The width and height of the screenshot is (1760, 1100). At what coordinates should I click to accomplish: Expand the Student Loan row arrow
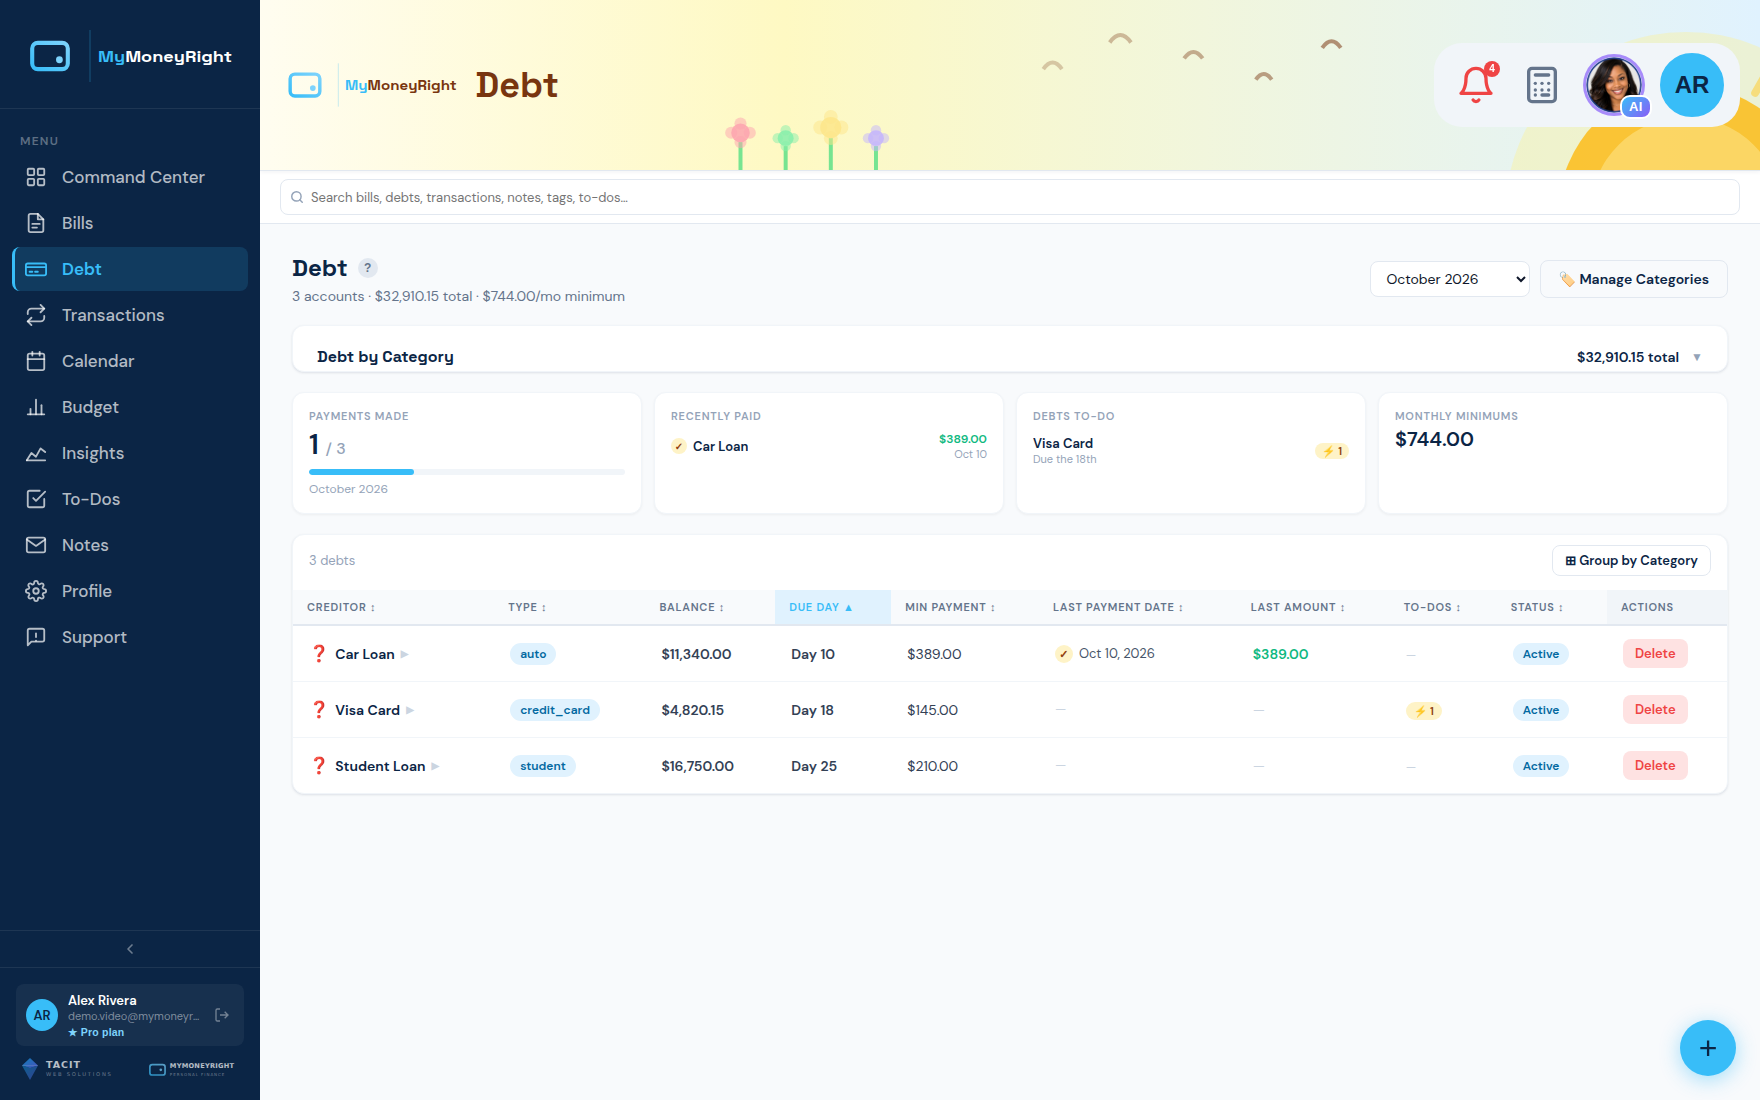pos(435,766)
